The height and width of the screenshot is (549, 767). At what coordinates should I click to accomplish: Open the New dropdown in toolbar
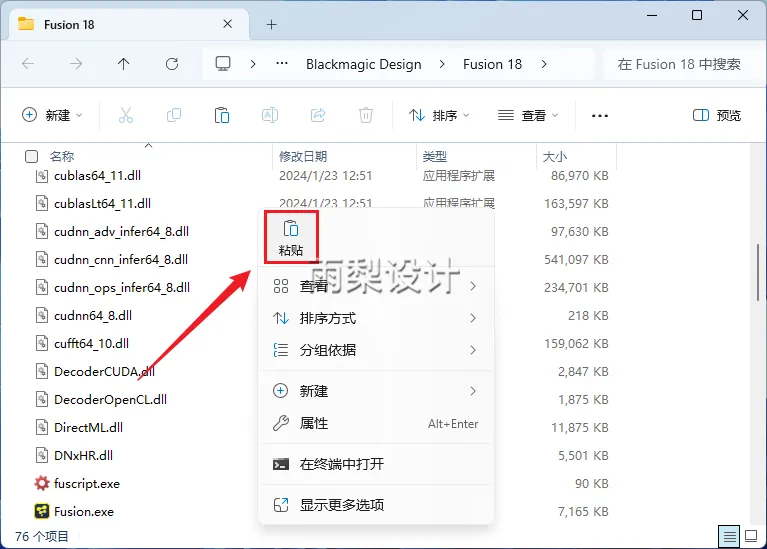pos(52,115)
